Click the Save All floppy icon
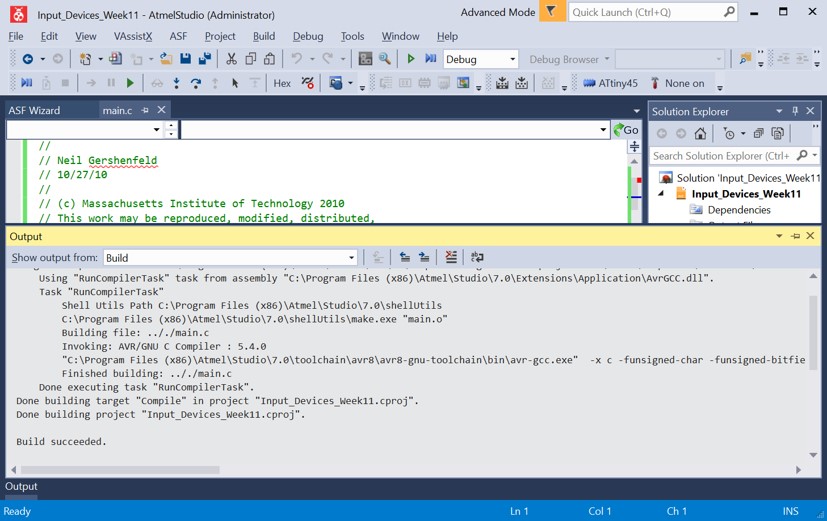827x521 pixels. click(x=205, y=59)
